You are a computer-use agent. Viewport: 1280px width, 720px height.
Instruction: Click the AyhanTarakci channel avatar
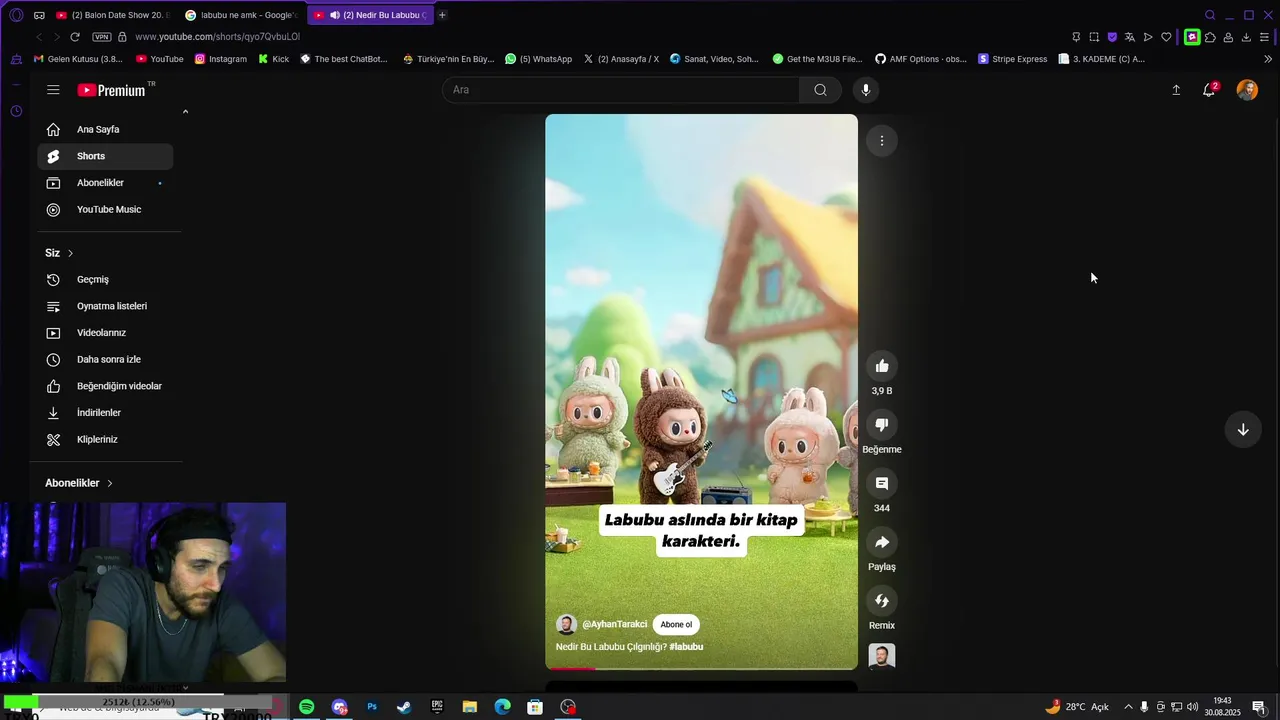566,625
